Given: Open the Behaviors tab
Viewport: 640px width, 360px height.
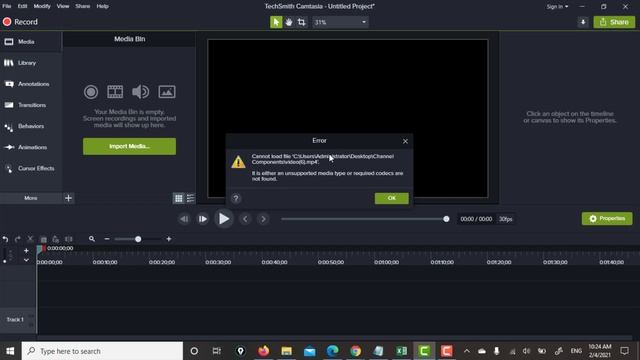Looking at the screenshot, I should pyautogui.click(x=31, y=126).
